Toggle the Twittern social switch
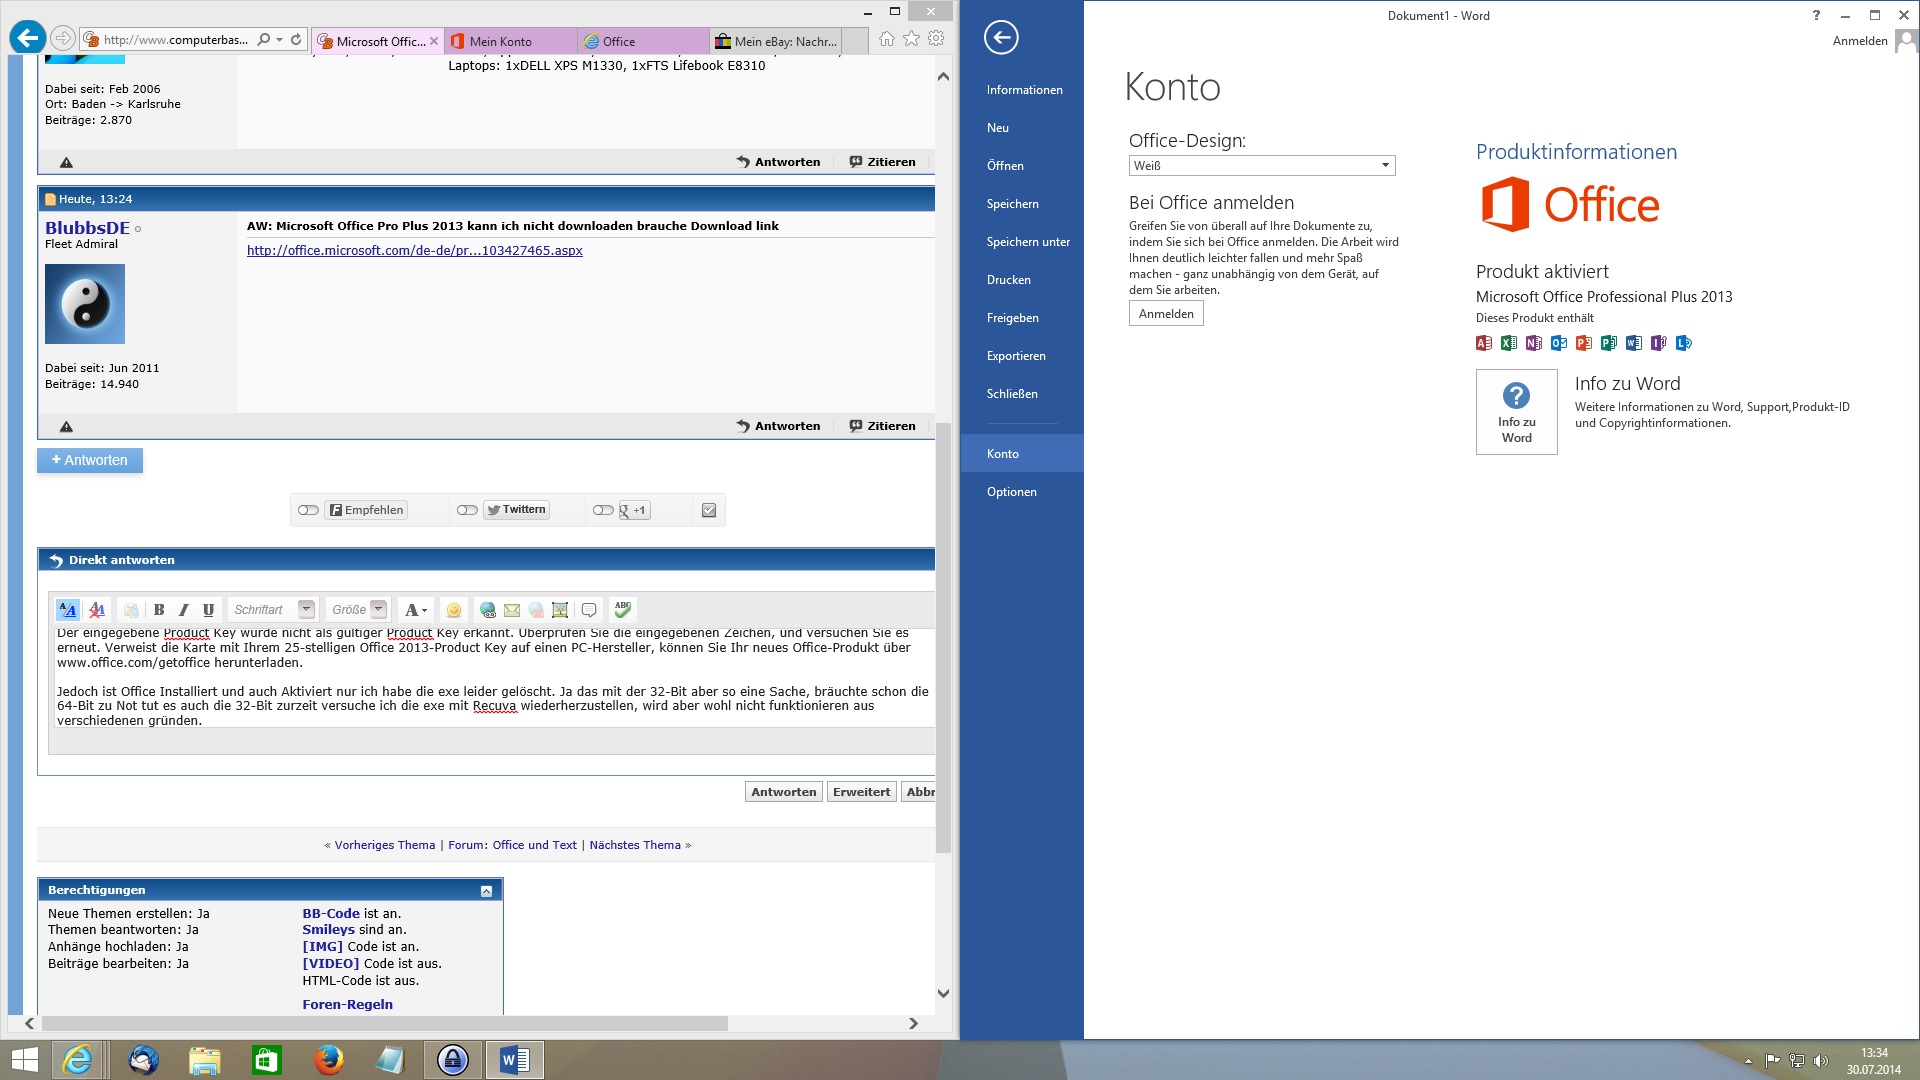This screenshot has height=1080, width=1920. pyautogui.click(x=467, y=510)
